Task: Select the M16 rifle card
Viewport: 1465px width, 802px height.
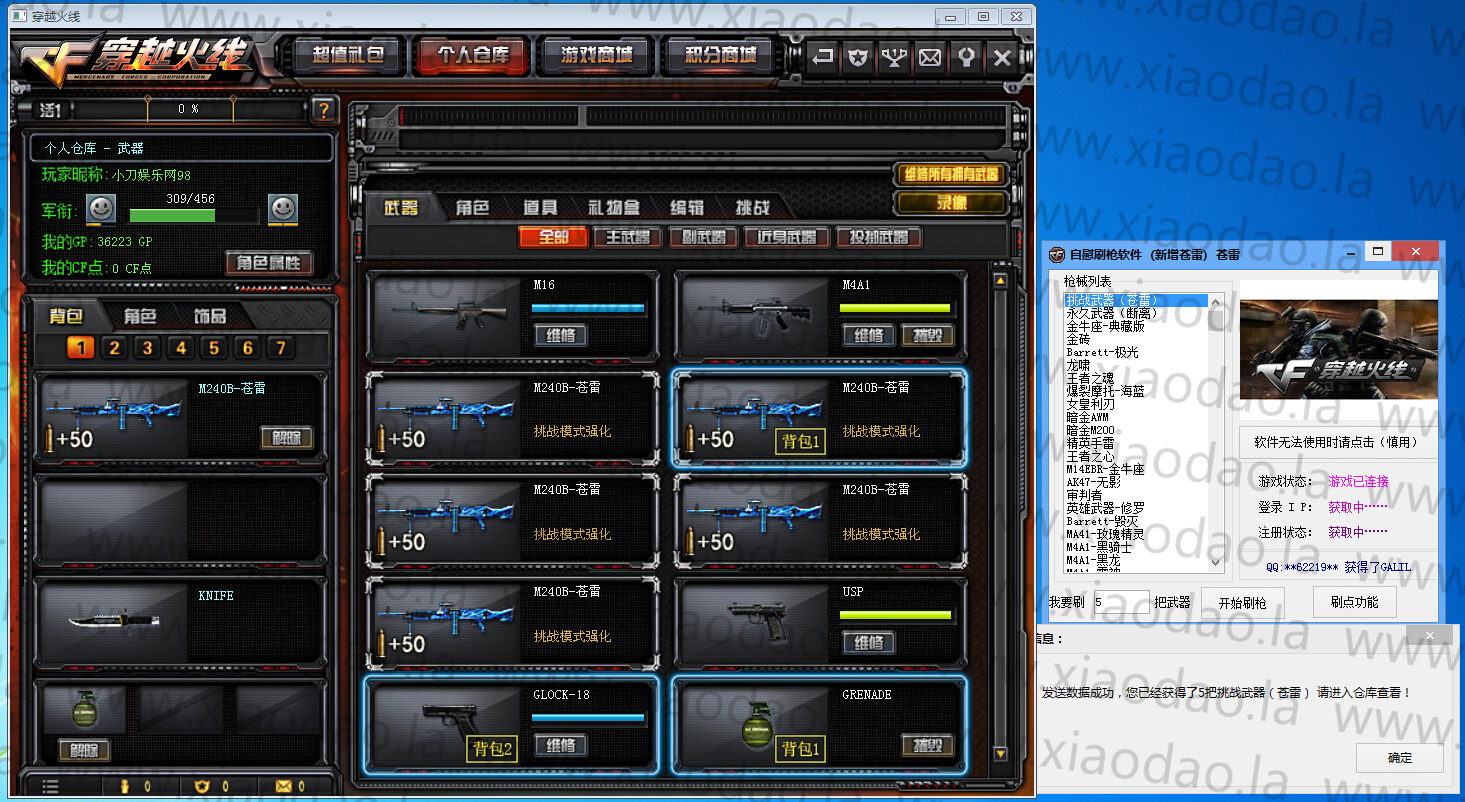Action: pyautogui.click(x=512, y=315)
